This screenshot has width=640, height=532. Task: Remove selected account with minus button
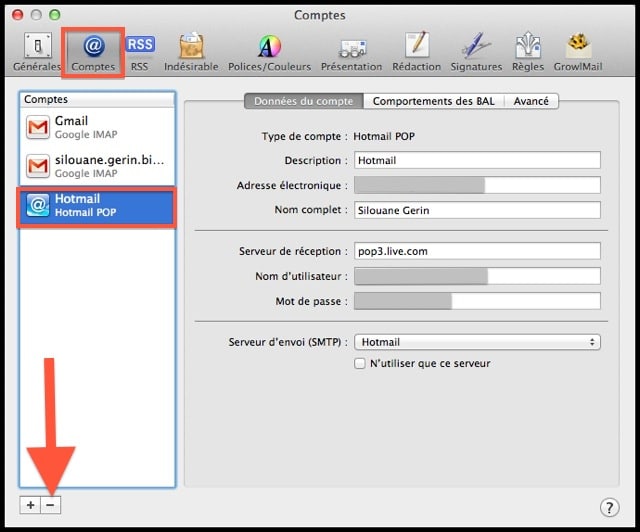[x=51, y=505]
